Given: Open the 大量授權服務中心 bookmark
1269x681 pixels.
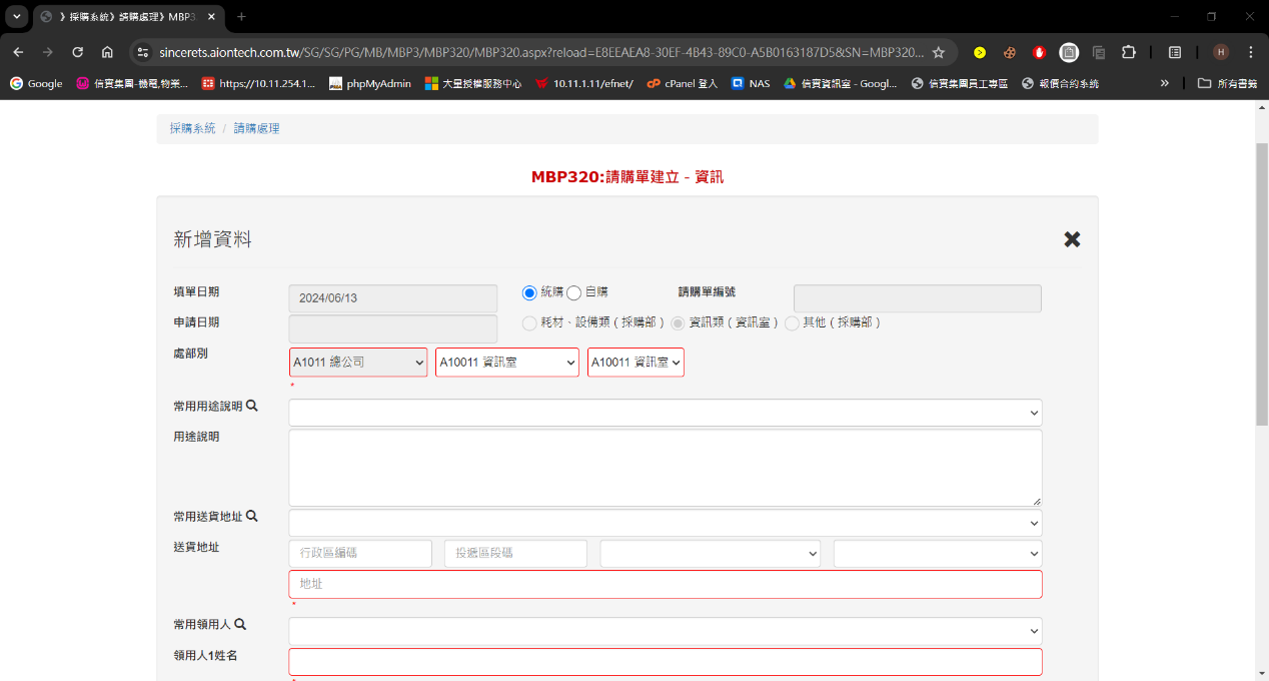Looking at the screenshot, I should click(473, 83).
